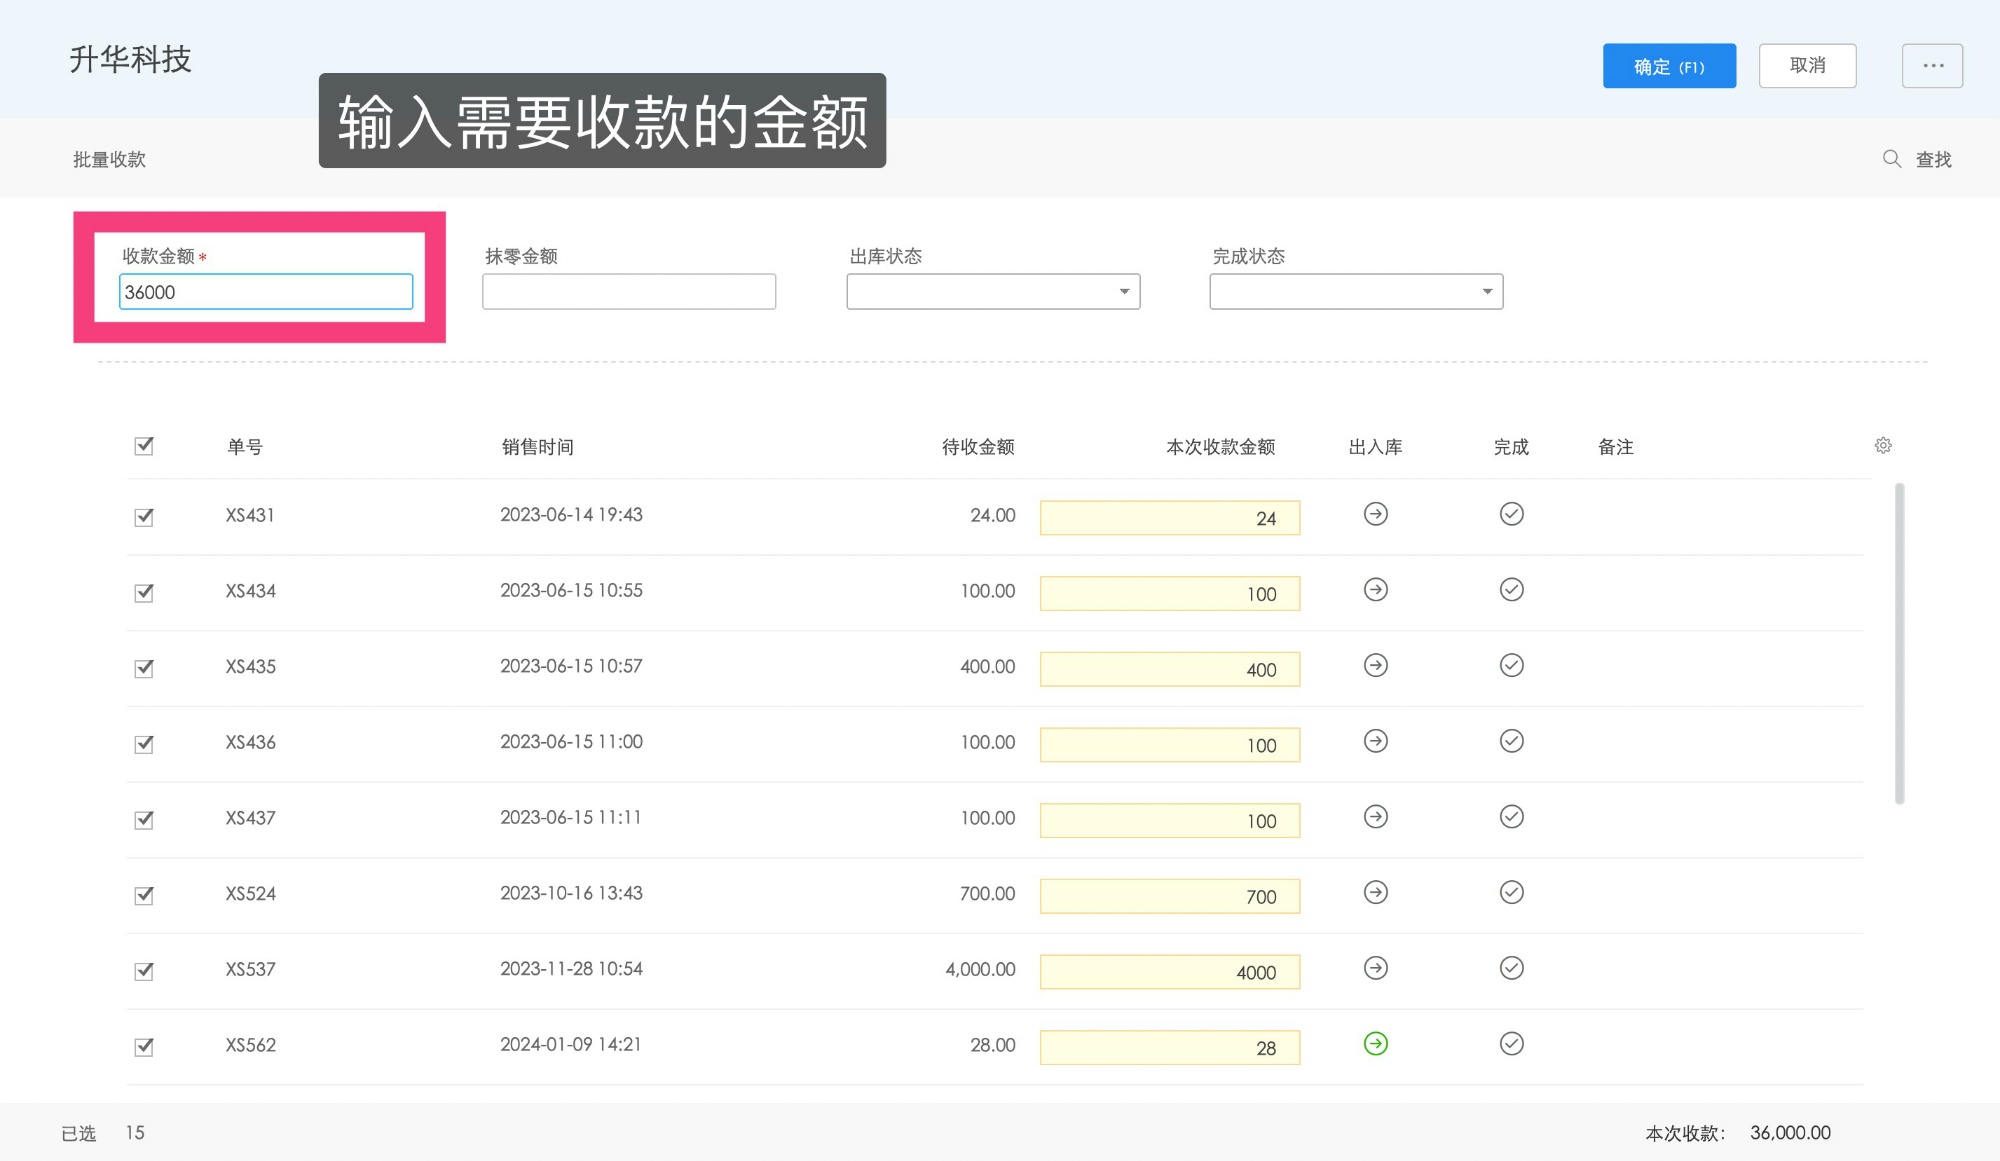
Task: Click inside the 抹零金额 input field
Action: click(x=628, y=291)
